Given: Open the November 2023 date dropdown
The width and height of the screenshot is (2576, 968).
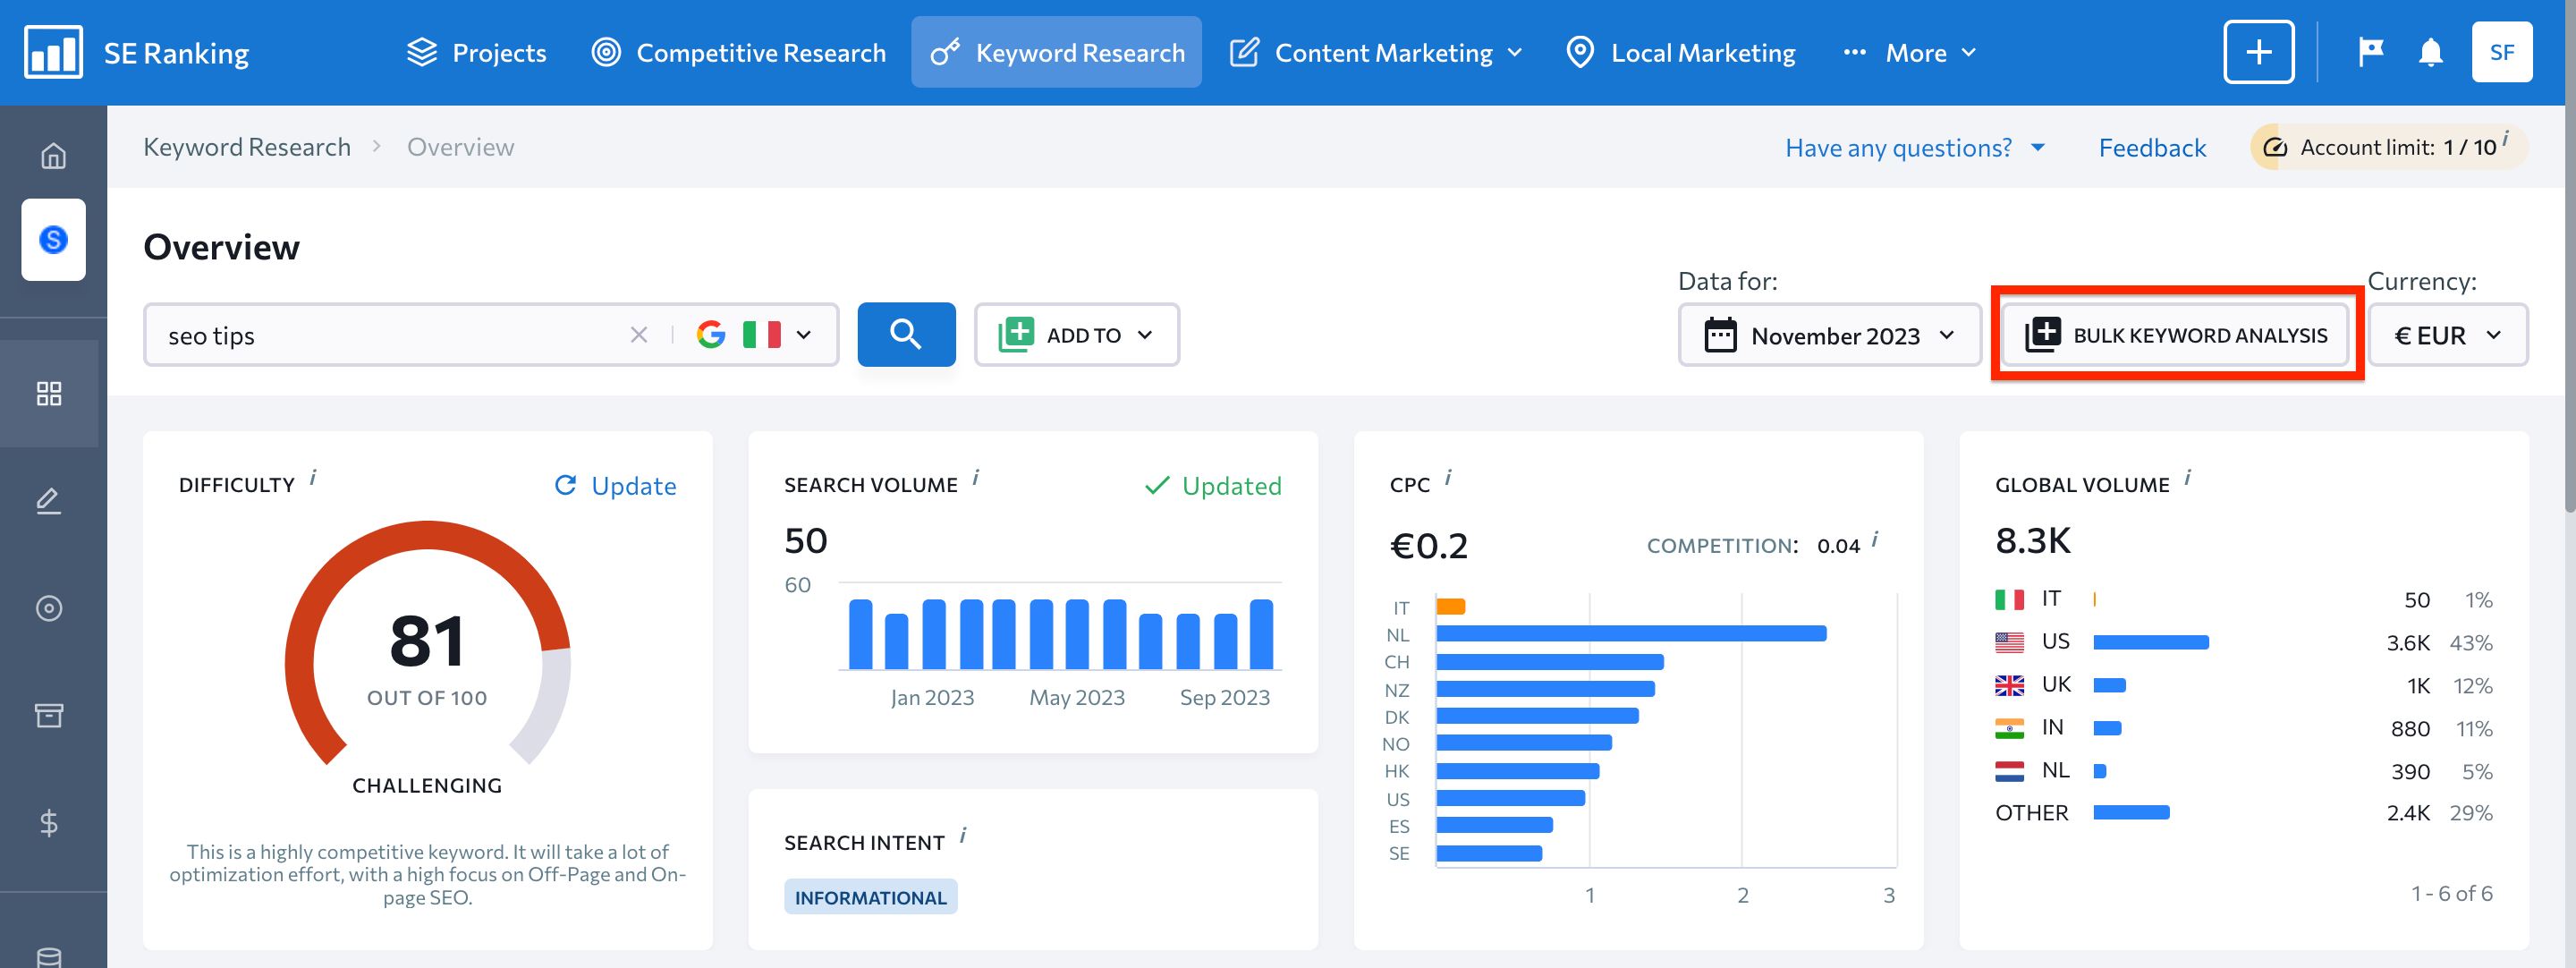Looking at the screenshot, I should [1829, 335].
